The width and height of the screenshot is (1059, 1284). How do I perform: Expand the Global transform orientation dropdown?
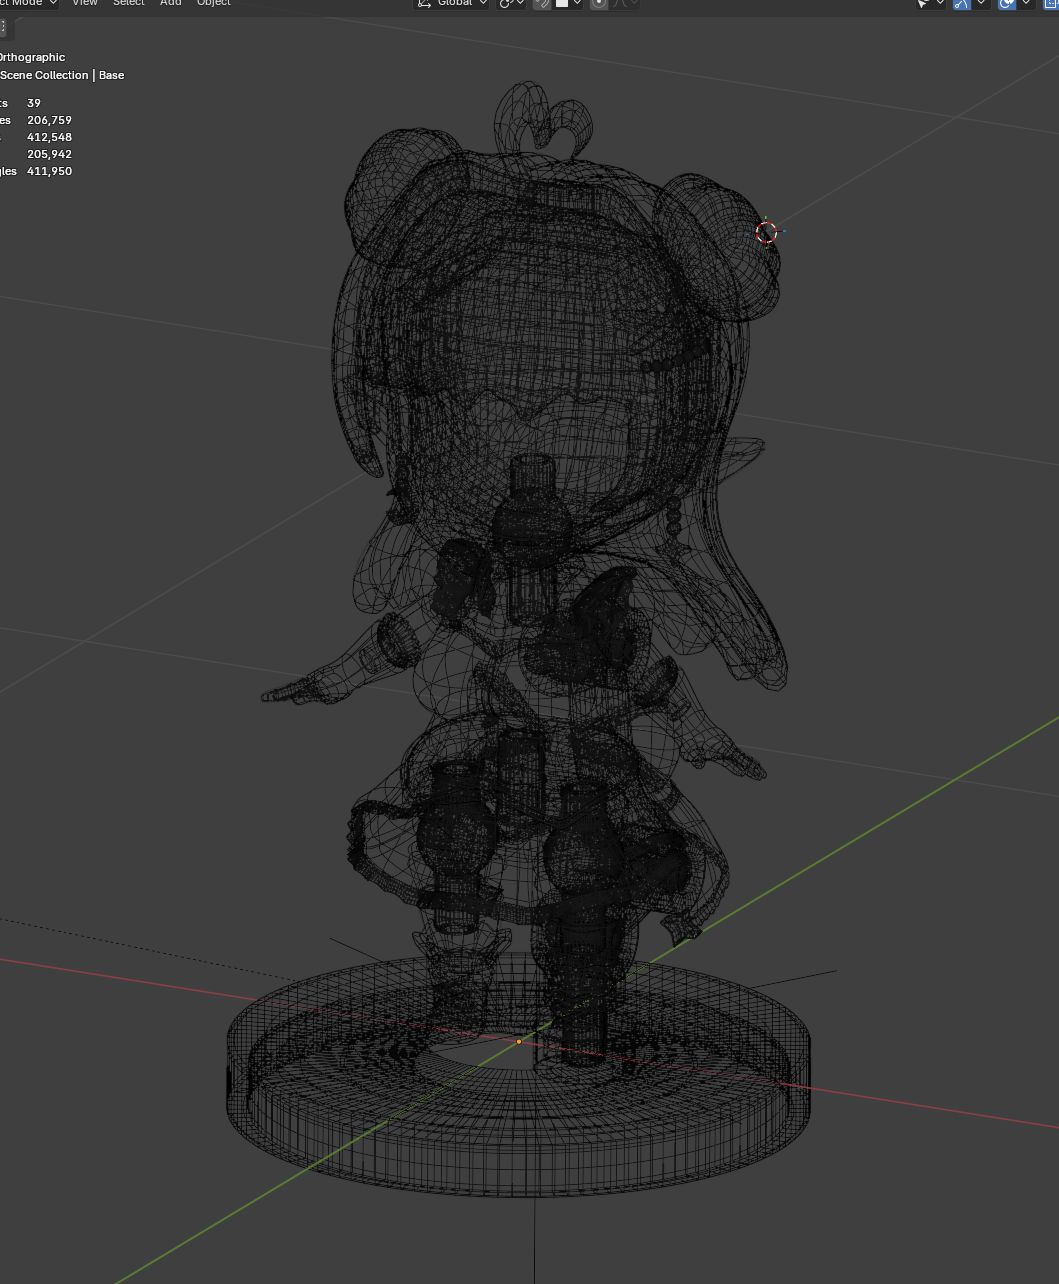(x=453, y=3)
